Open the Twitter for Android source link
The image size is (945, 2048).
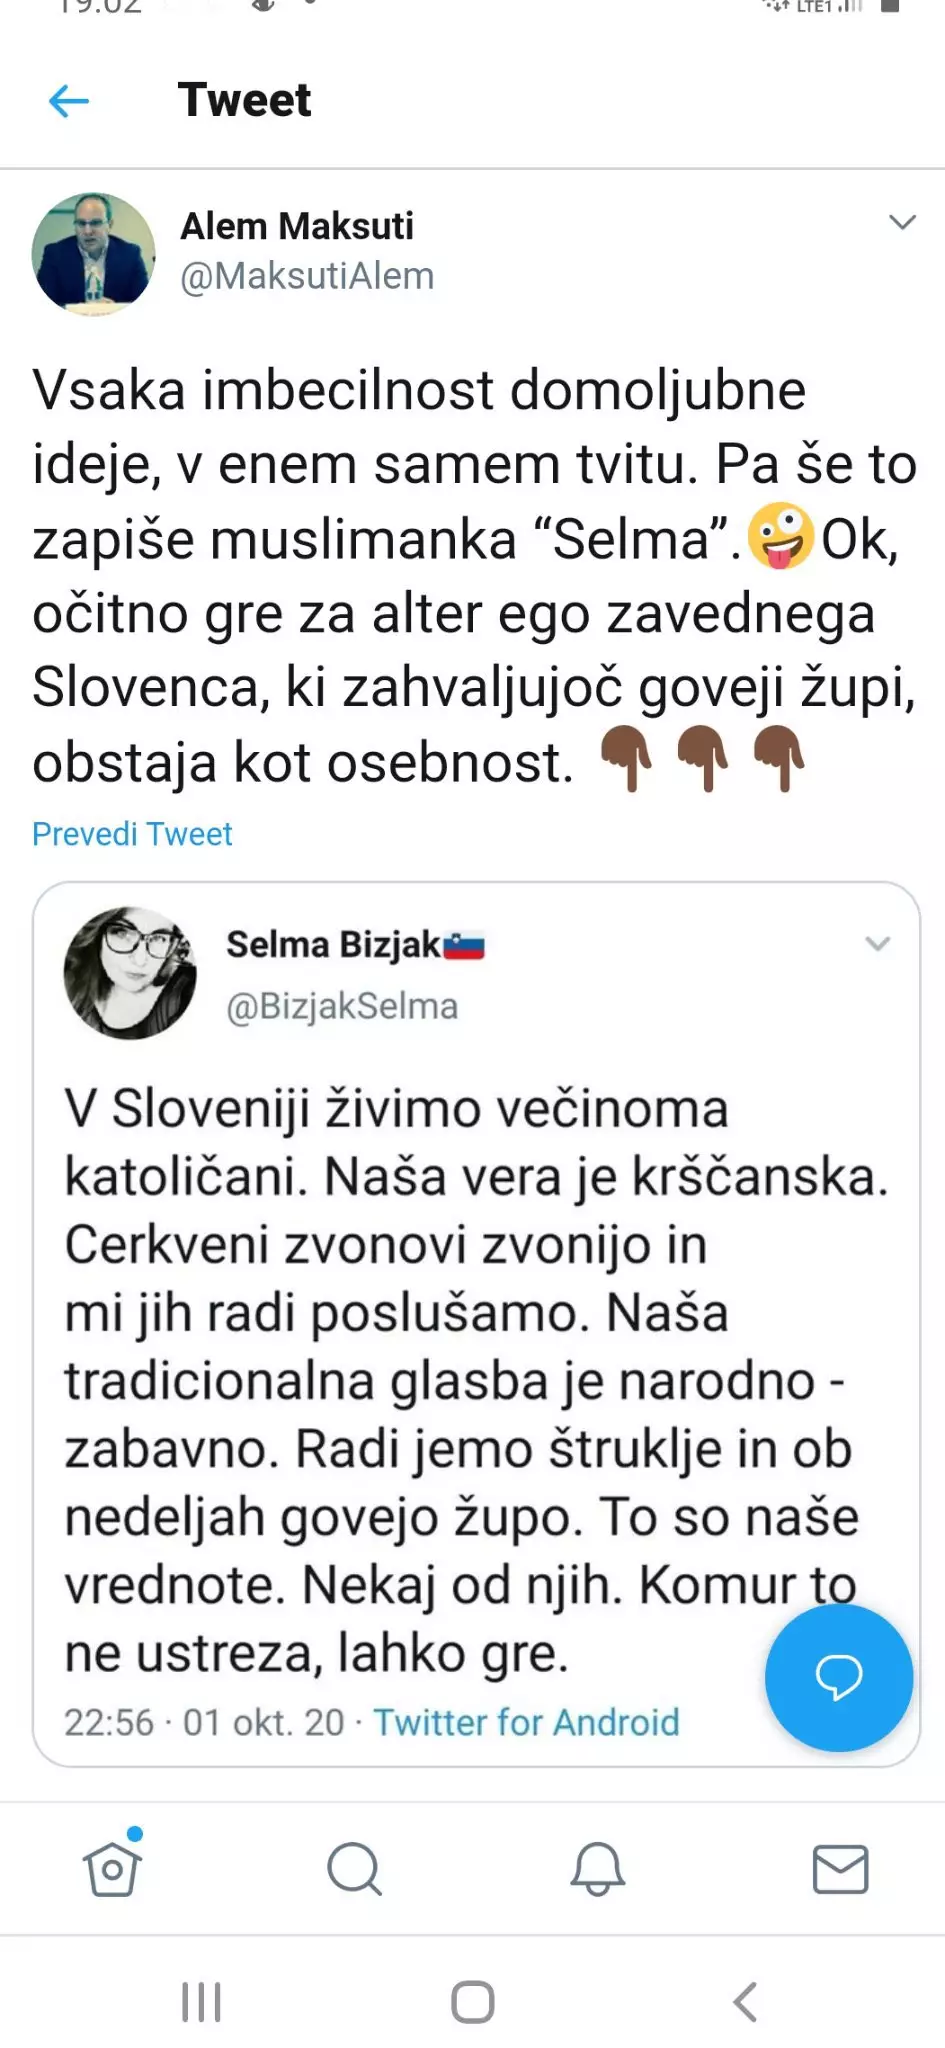click(x=526, y=1722)
